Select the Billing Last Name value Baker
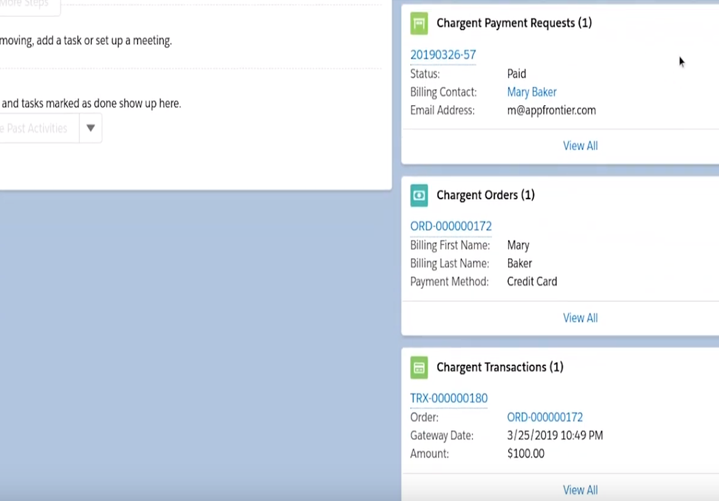The height and width of the screenshot is (501, 719). click(519, 264)
